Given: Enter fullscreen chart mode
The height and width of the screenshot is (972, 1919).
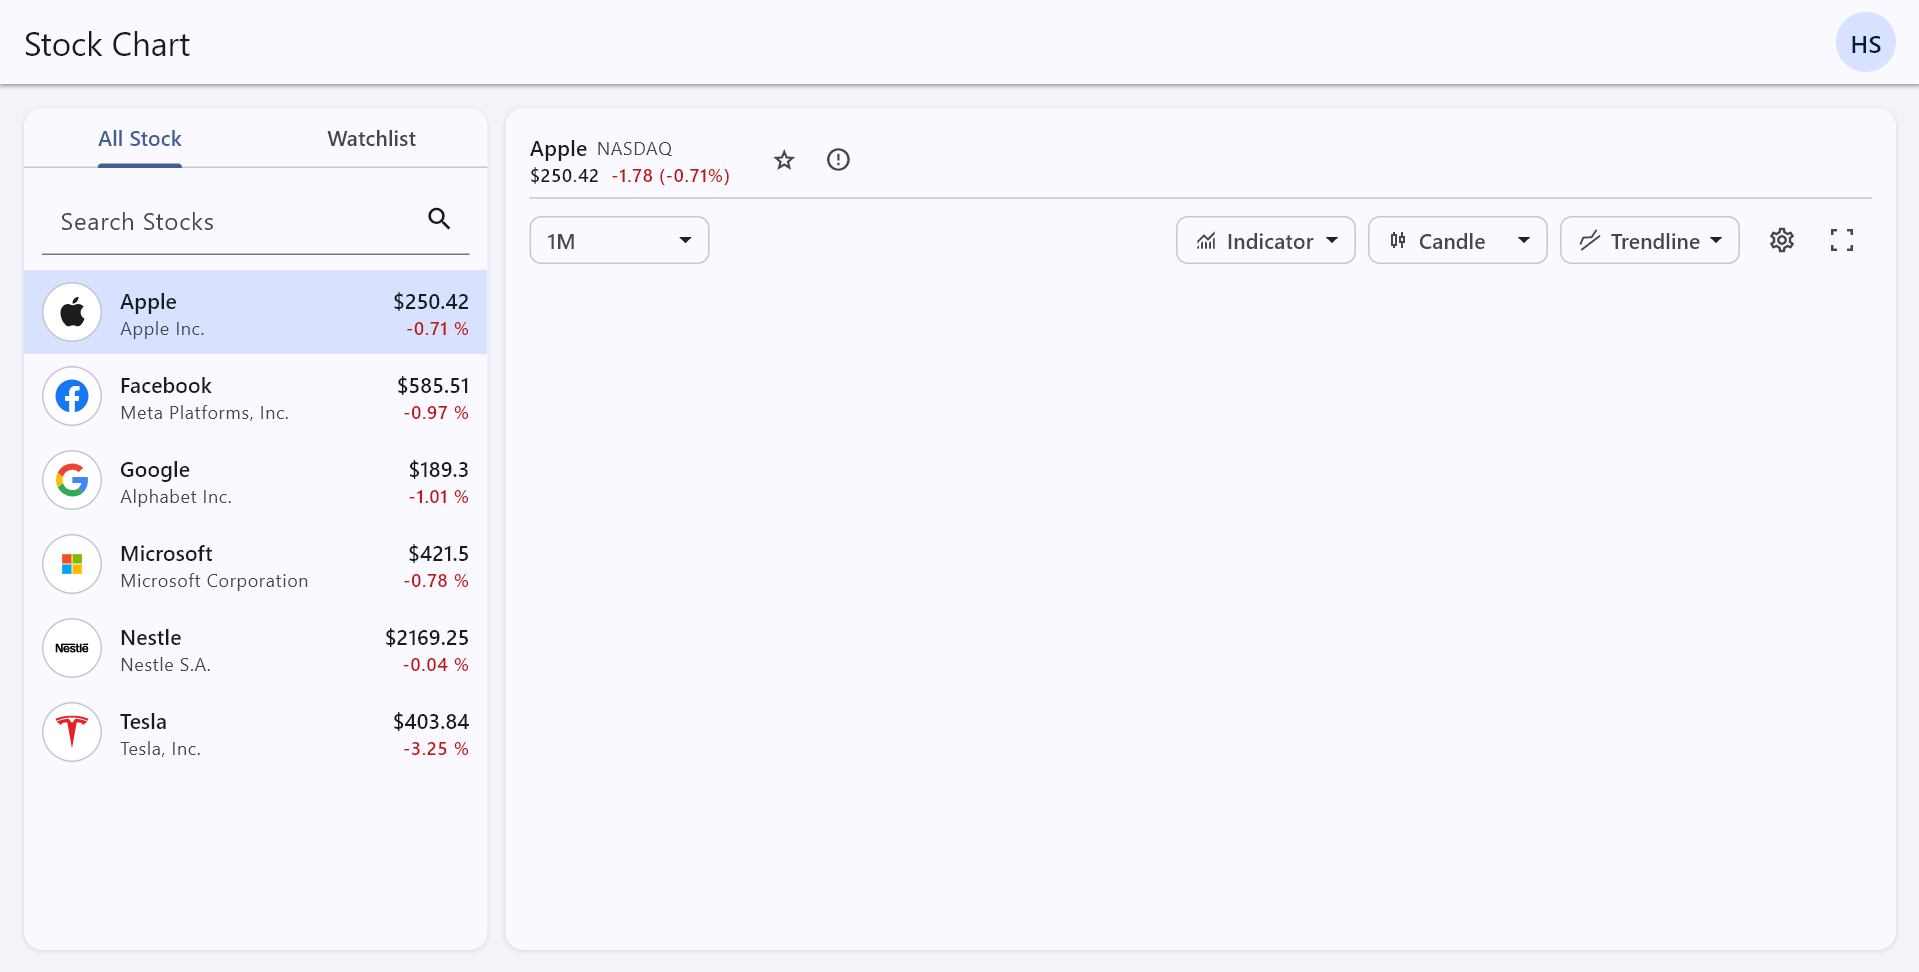Looking at the screenshot, I should 1843,240.
